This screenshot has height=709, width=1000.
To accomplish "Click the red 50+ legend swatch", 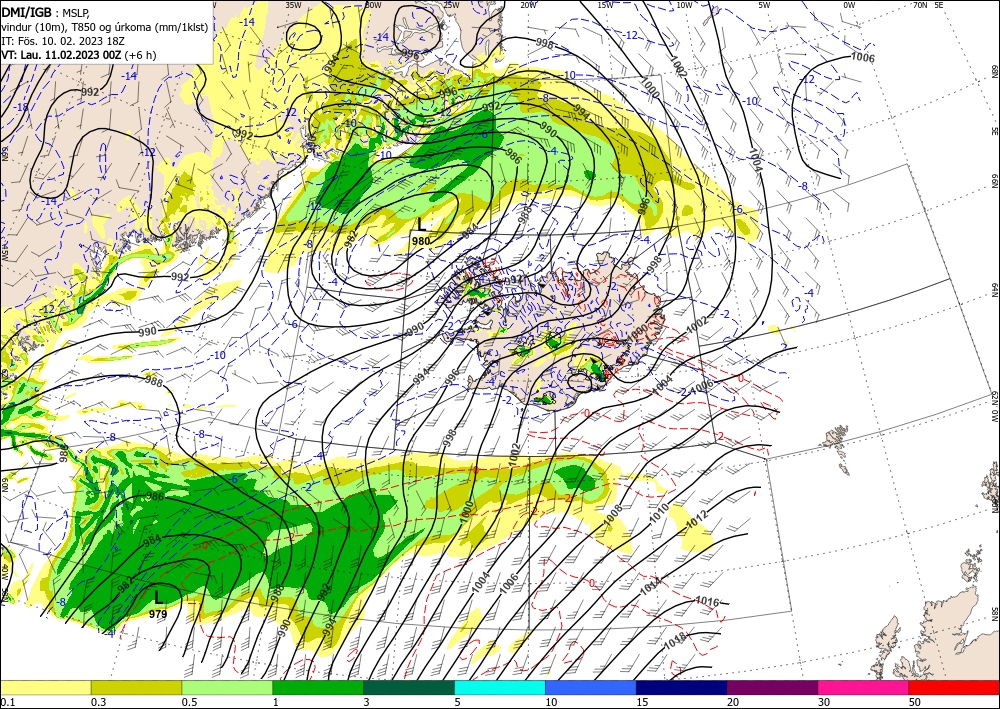I will click(954, 687).
